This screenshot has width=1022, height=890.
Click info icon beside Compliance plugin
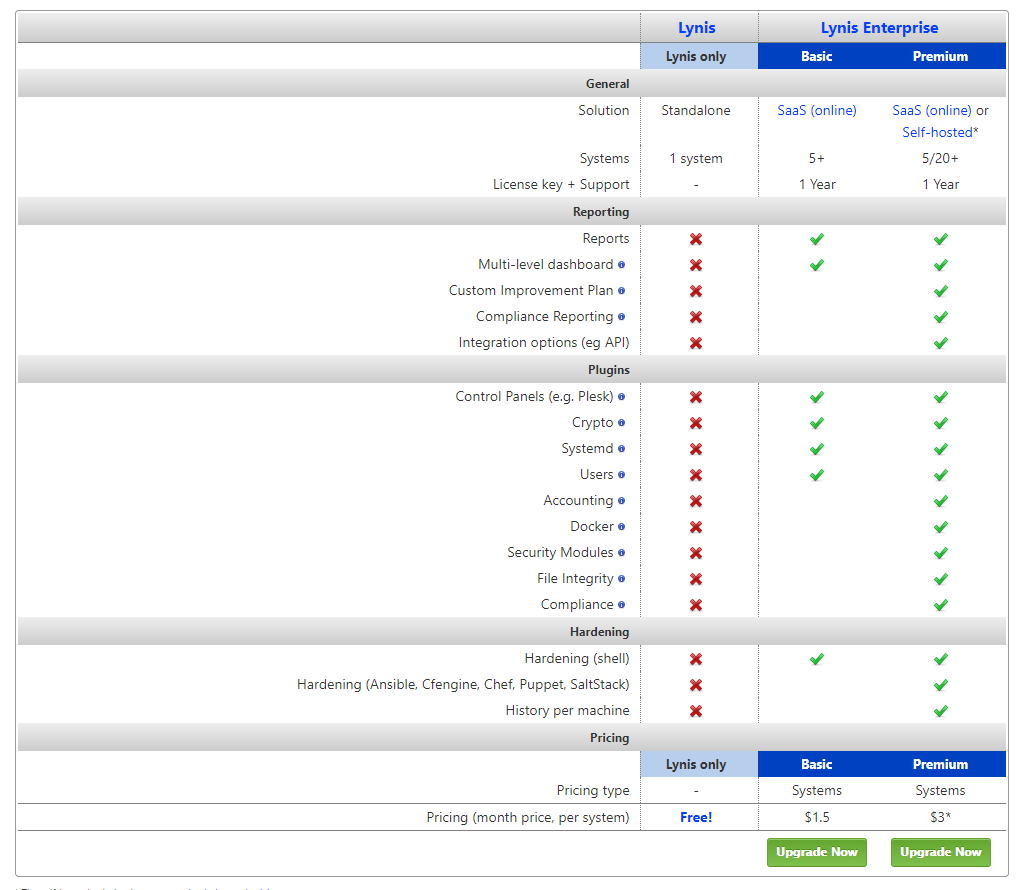click(x=621, y=605)
